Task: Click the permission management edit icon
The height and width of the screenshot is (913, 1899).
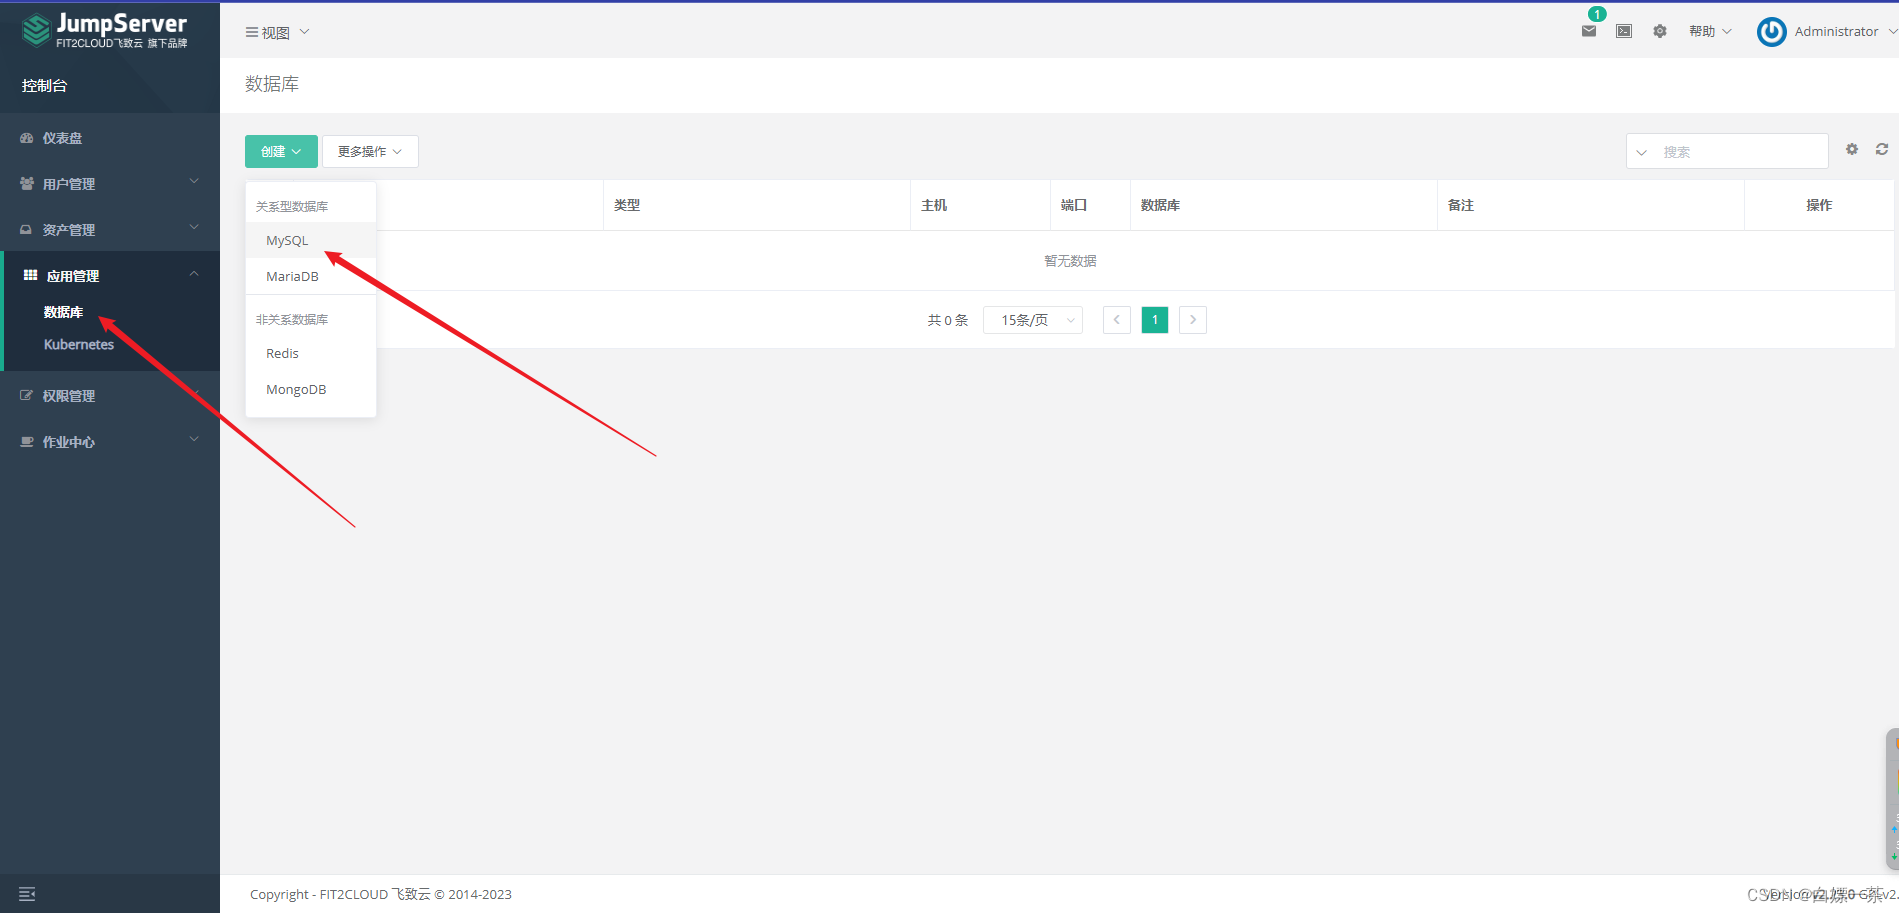Action: [x=27, y=396]
